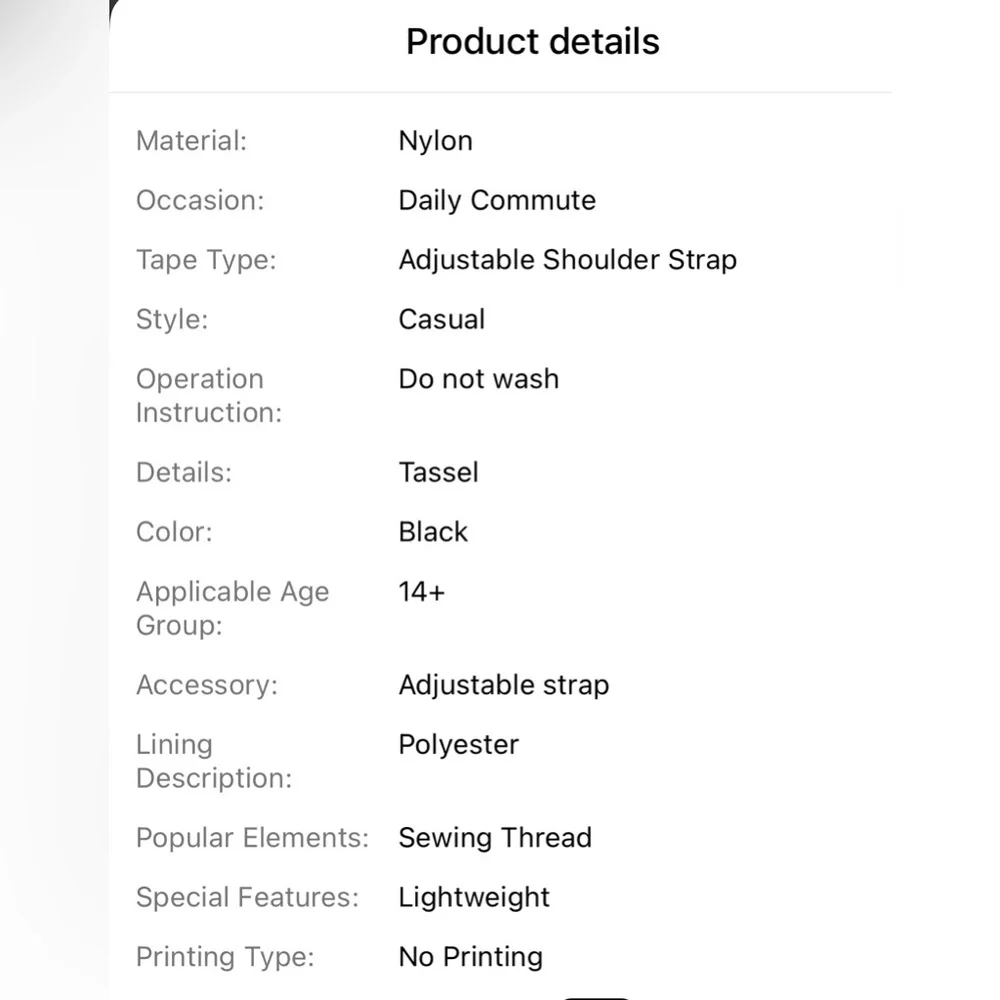This screenshot has height=1000, width=1000.
Task: Tap the Product details heading
Action: (x=532, y=42)
